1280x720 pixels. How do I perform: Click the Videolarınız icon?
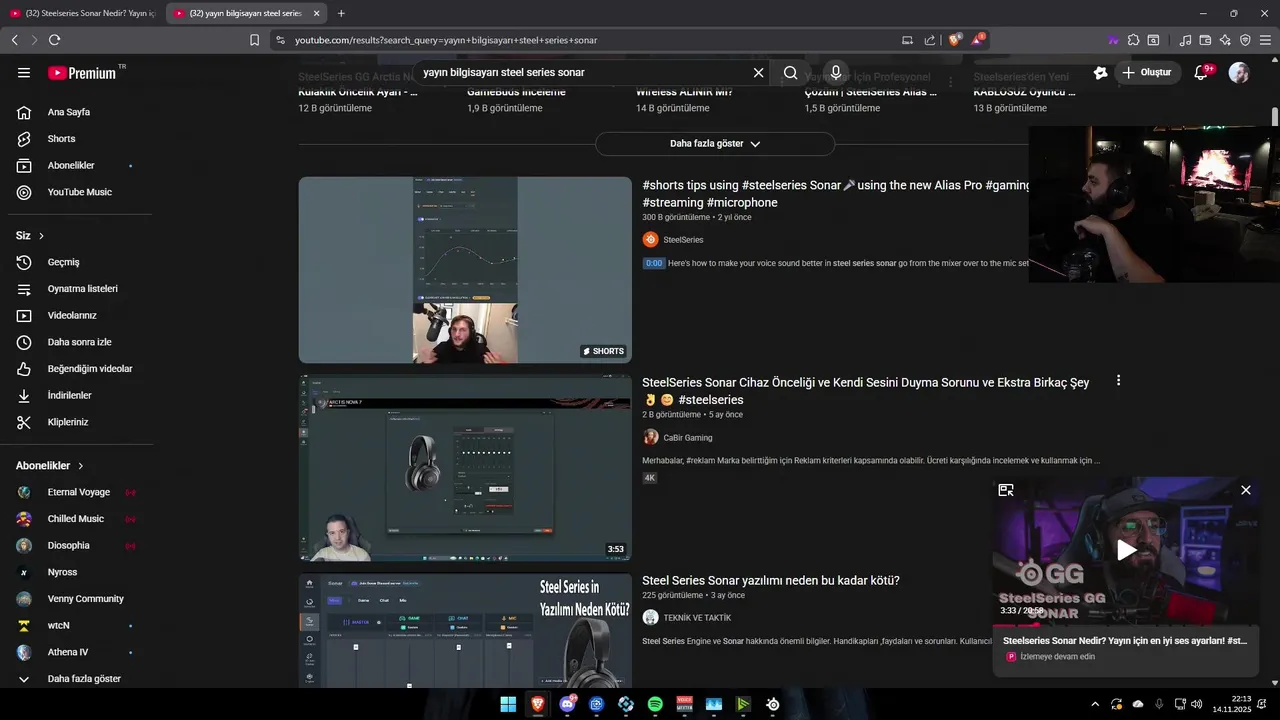click(x=24, y=315)
